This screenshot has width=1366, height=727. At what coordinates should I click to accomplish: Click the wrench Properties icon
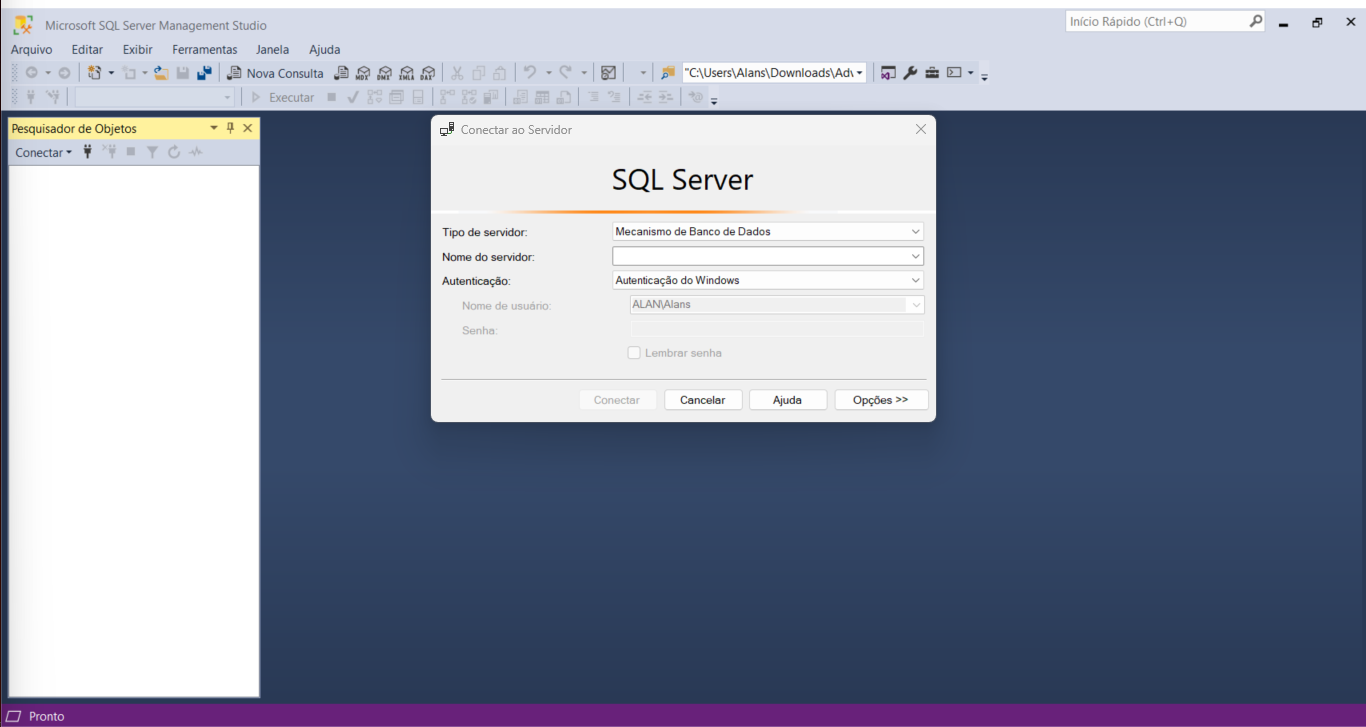(910, 73)
